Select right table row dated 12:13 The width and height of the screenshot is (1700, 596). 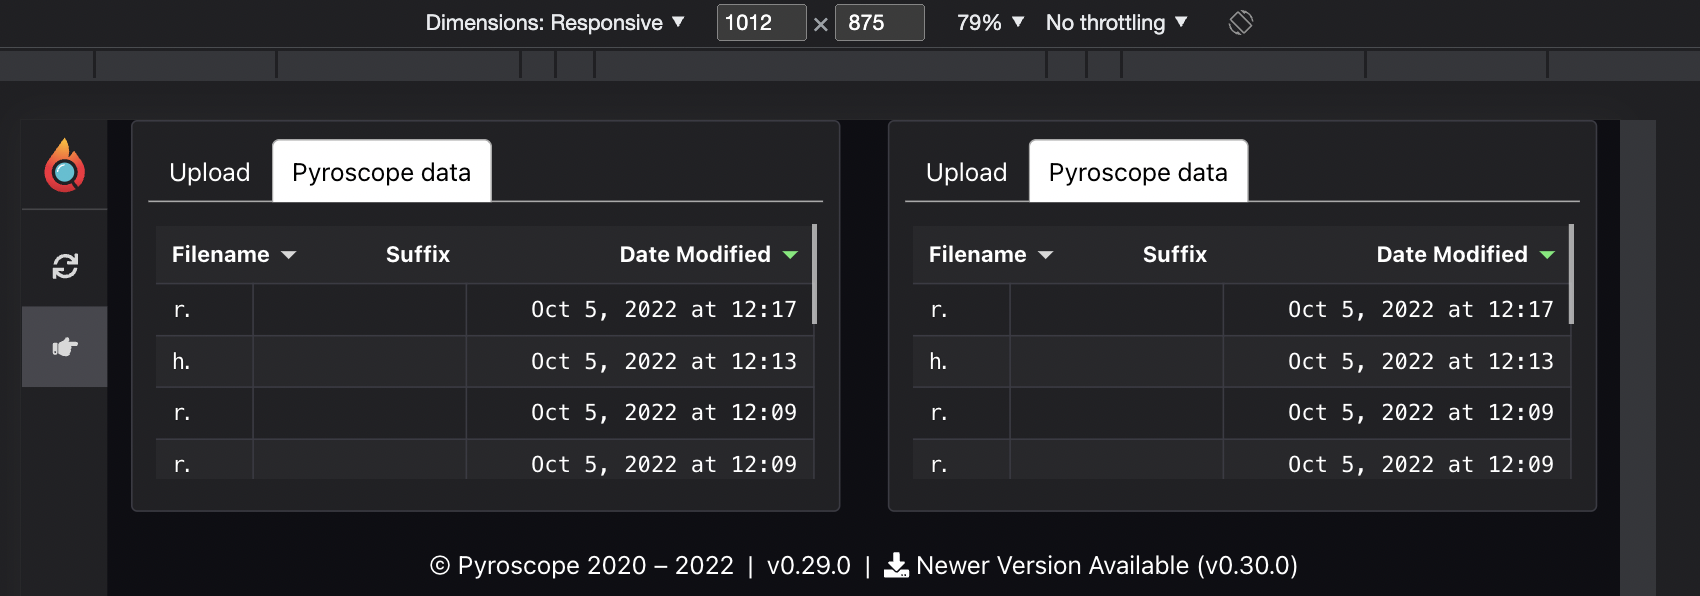1242,362
